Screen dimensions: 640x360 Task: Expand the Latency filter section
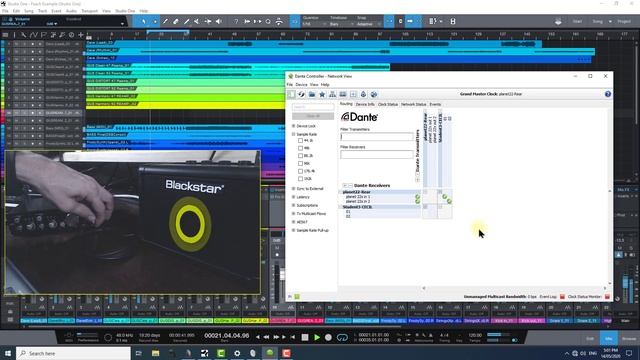point(293,197)
